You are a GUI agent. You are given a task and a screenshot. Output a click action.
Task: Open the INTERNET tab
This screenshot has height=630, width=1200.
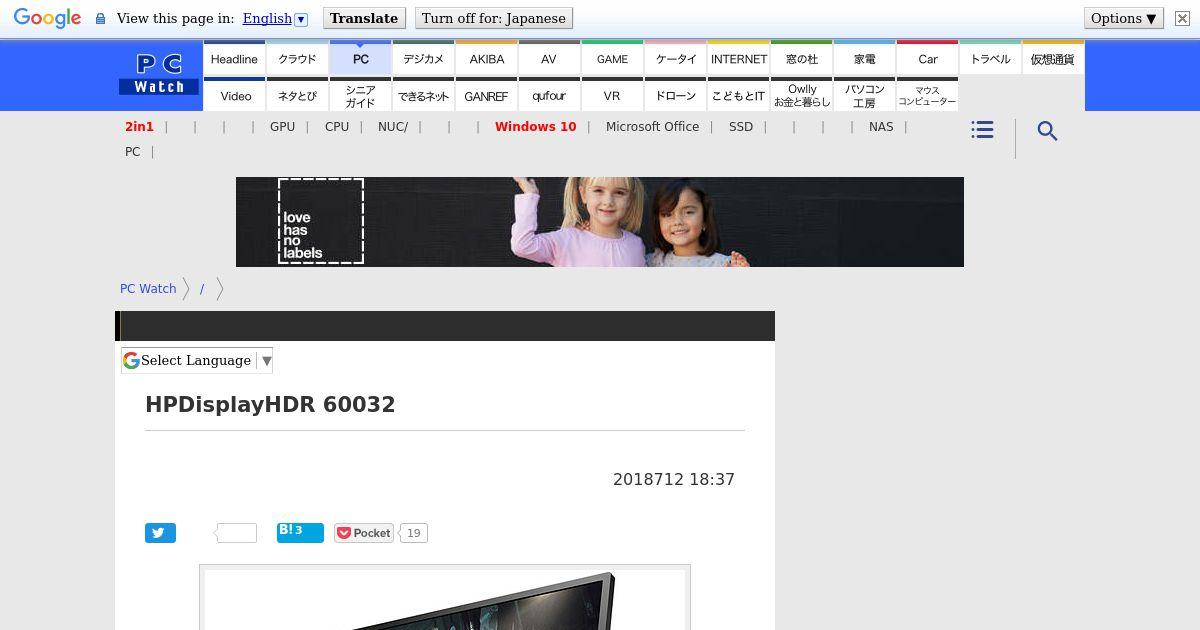point(739,58)
